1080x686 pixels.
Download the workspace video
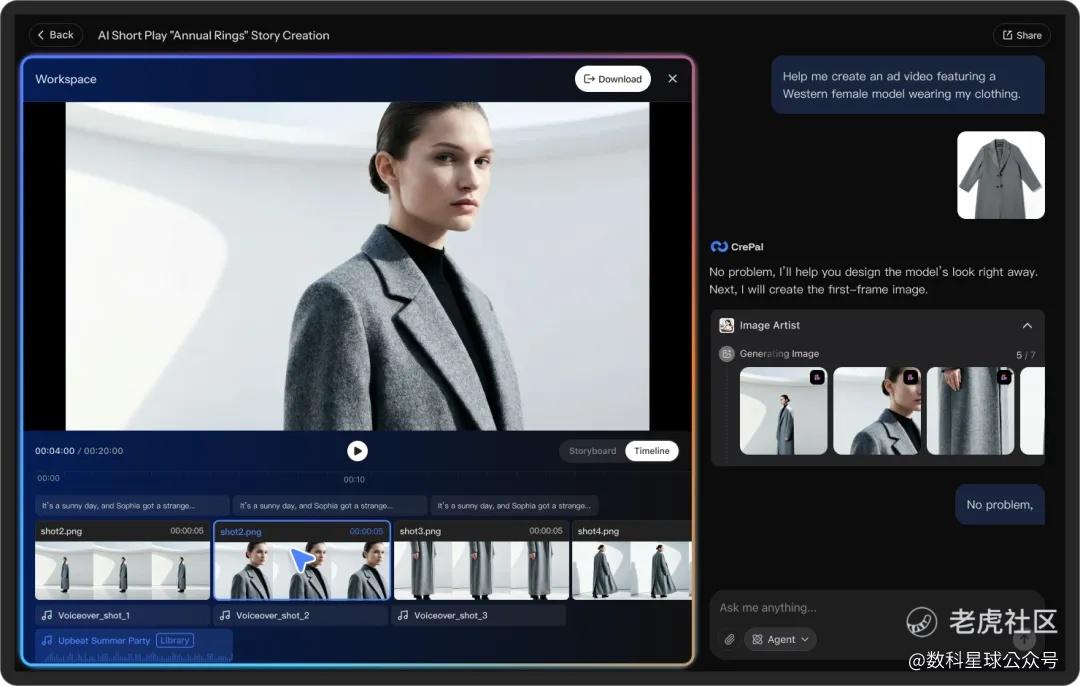click(612, 79)
